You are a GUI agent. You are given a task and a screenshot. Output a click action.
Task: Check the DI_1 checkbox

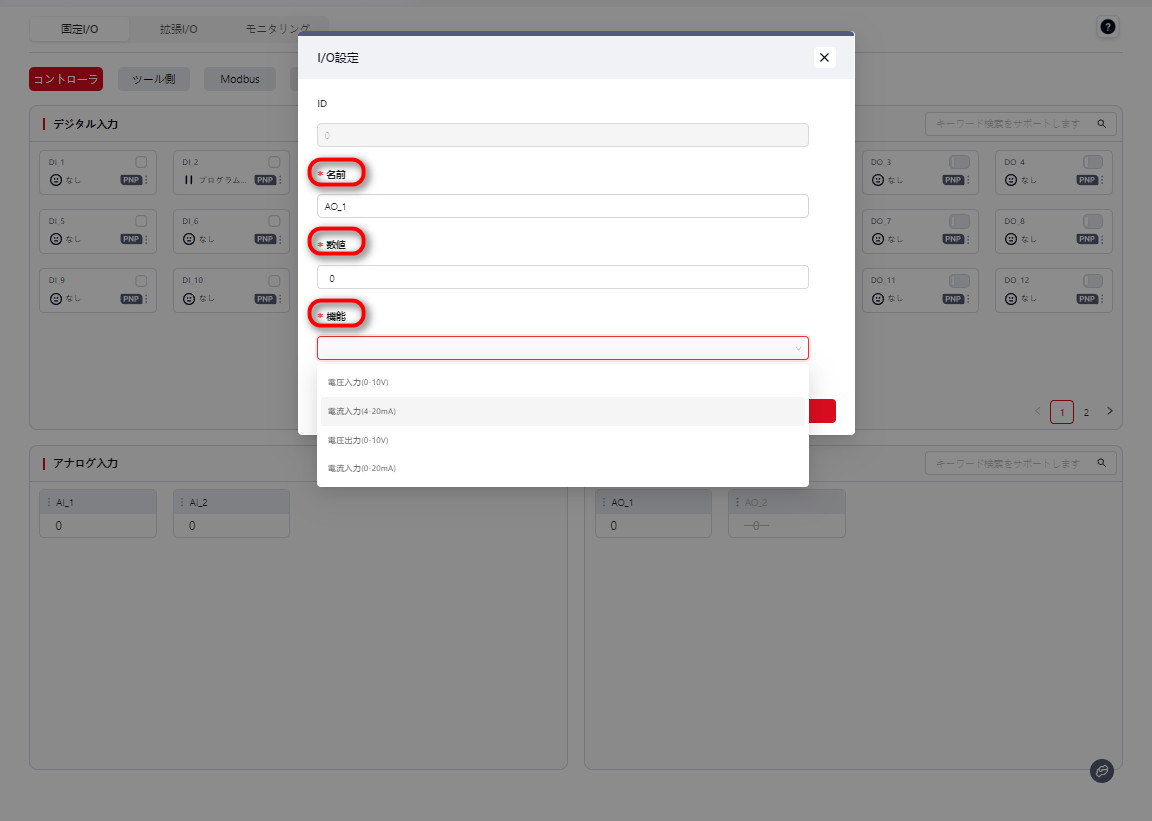[141, 162]
